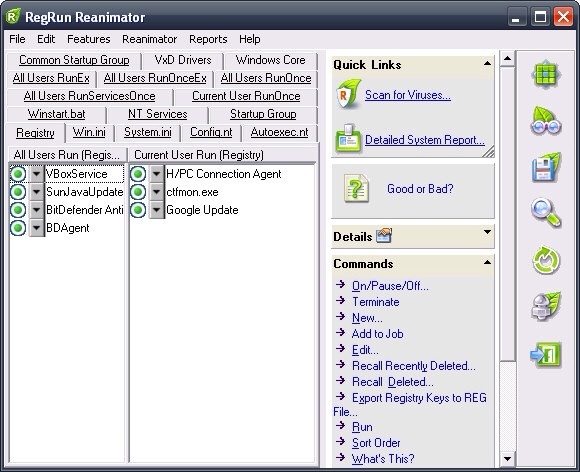Click the All Users Run (Registry) column header
The height and width of the screenshot is (472, 580).
tap(68, 155)
